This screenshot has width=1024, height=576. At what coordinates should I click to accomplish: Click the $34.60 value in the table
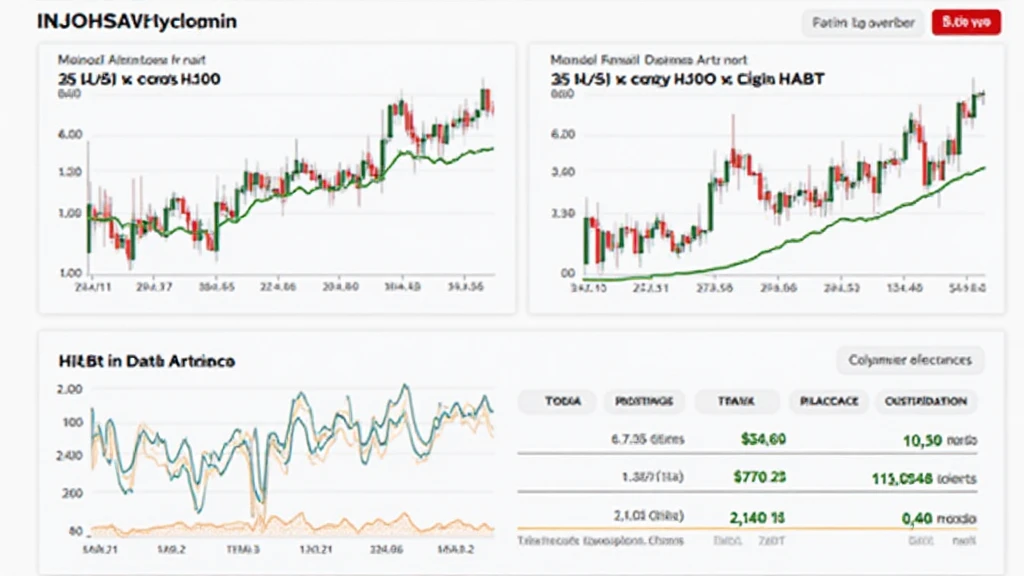point(763,438)
